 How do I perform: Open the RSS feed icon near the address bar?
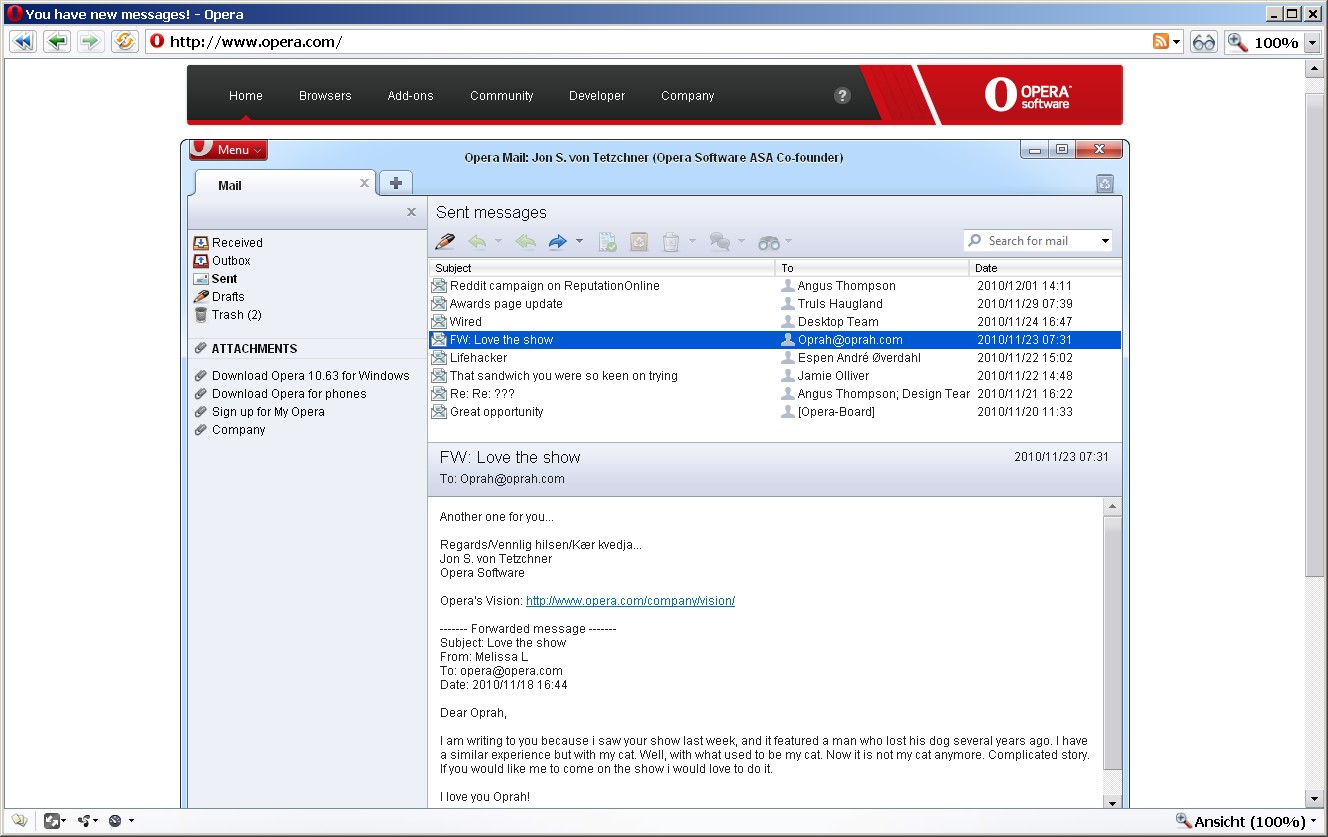pyautogui.click(x=1159, y=41)
